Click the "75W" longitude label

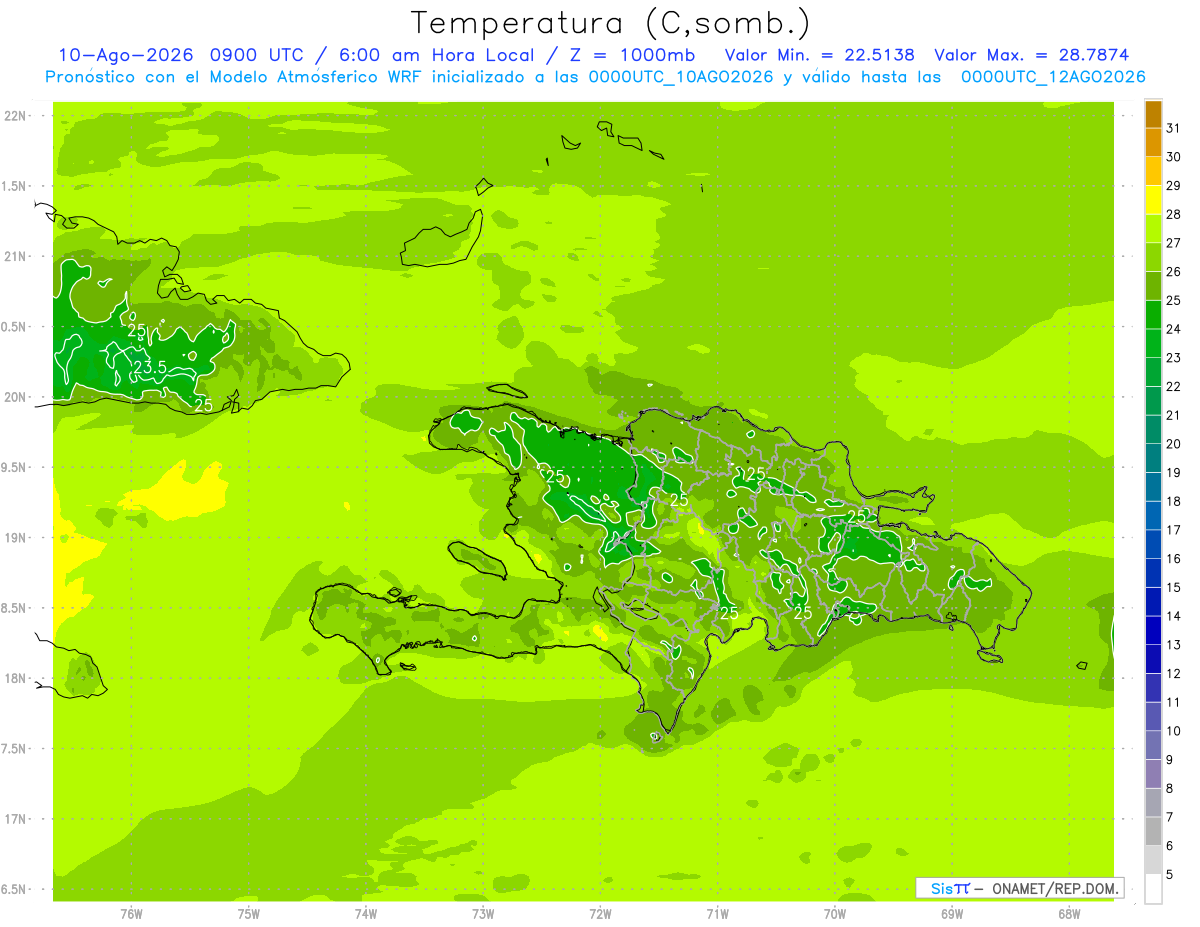pos(248,914)
